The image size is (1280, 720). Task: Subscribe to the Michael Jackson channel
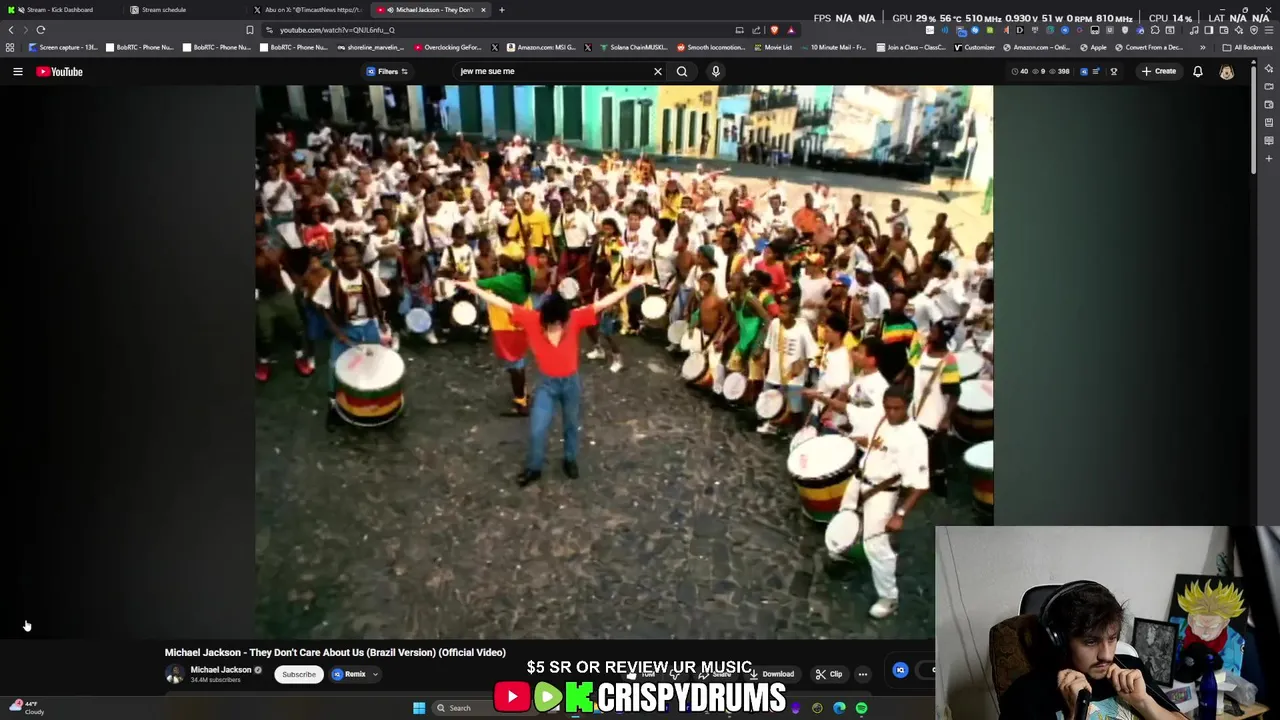coord(299,674)
